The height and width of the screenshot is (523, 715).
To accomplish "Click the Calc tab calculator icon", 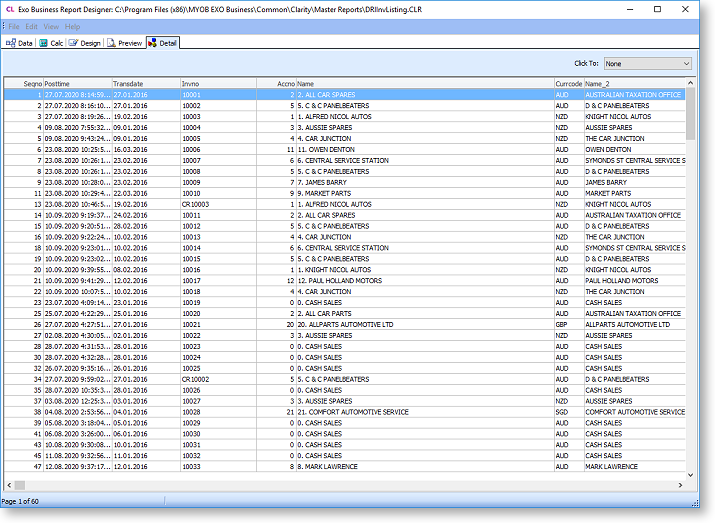I will [44, 43].
